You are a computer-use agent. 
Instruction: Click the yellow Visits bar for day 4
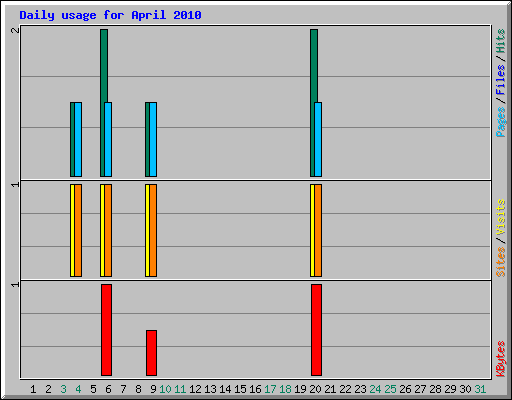[72, 230]
